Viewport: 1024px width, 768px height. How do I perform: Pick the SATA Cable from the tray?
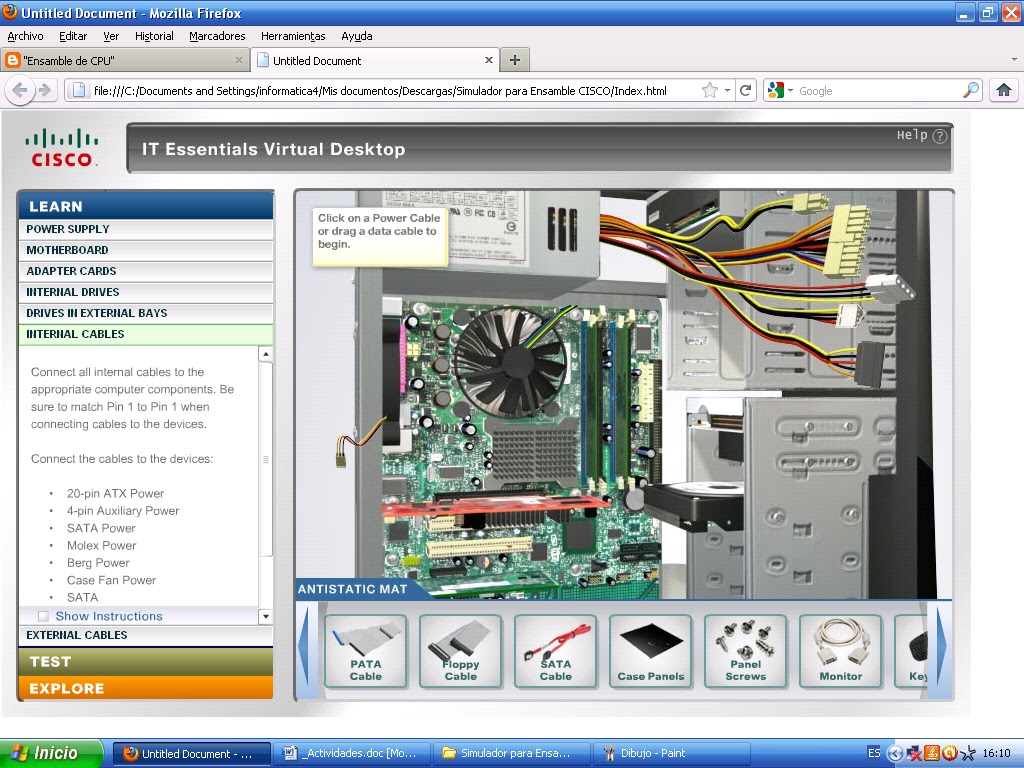555,651
